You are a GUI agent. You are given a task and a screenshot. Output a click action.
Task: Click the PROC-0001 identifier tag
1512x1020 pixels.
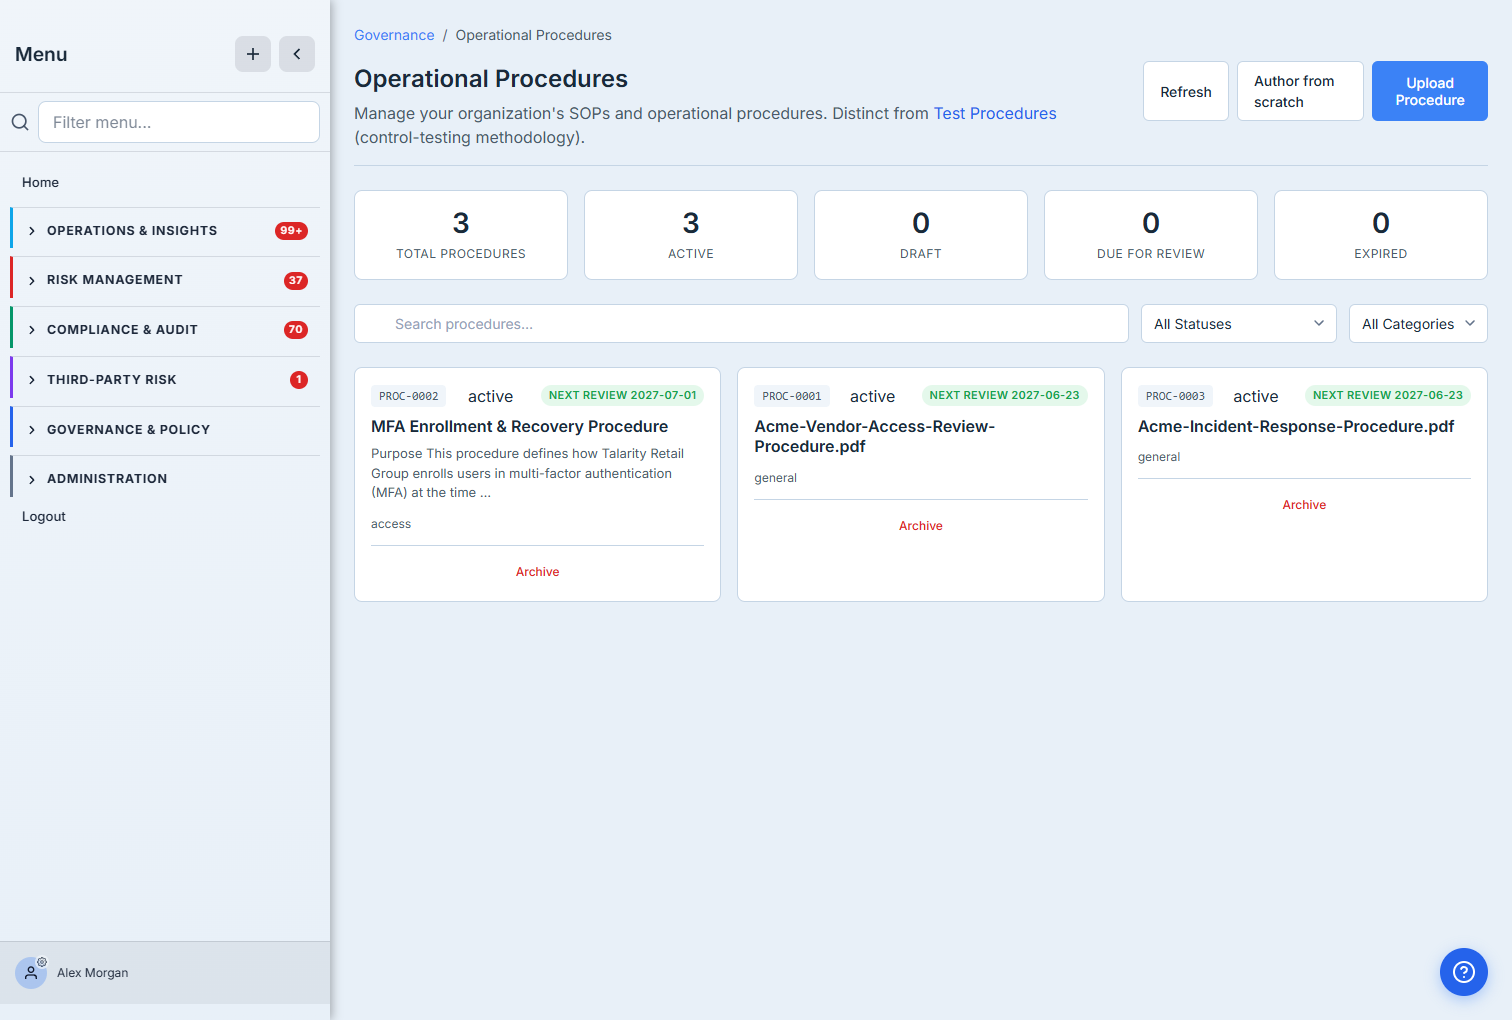click(792, 396)
